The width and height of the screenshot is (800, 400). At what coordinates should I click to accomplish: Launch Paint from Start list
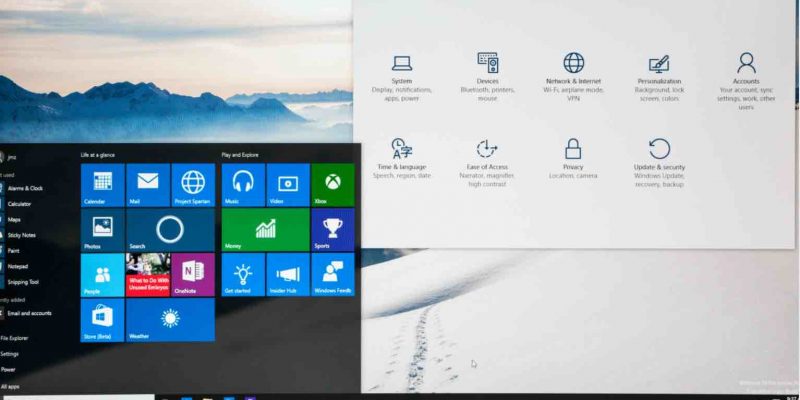12,251
